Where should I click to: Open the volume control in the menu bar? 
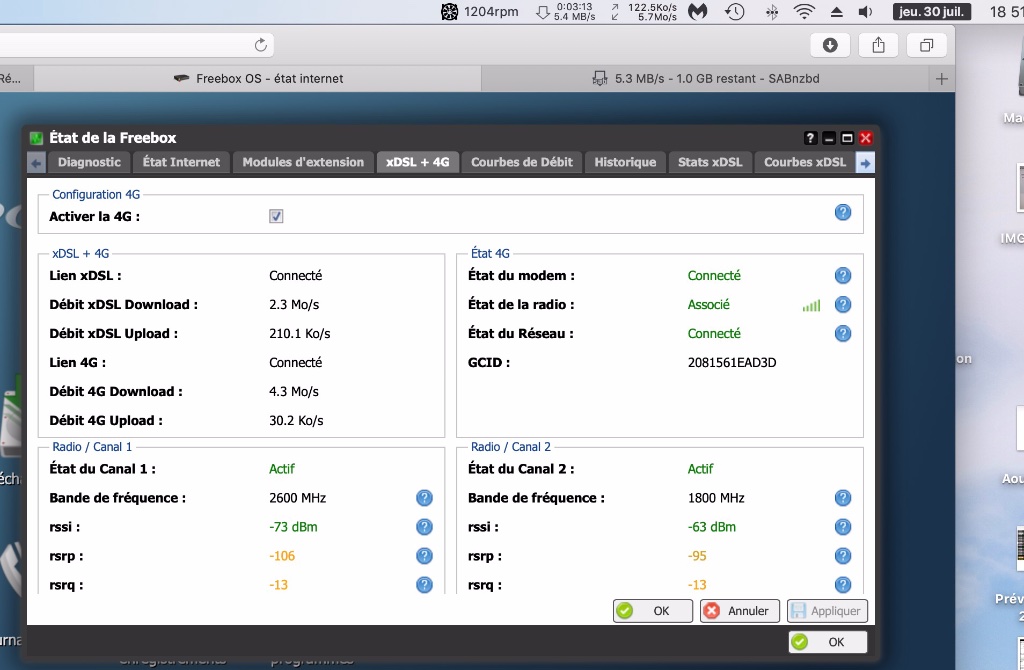point(865,12)
